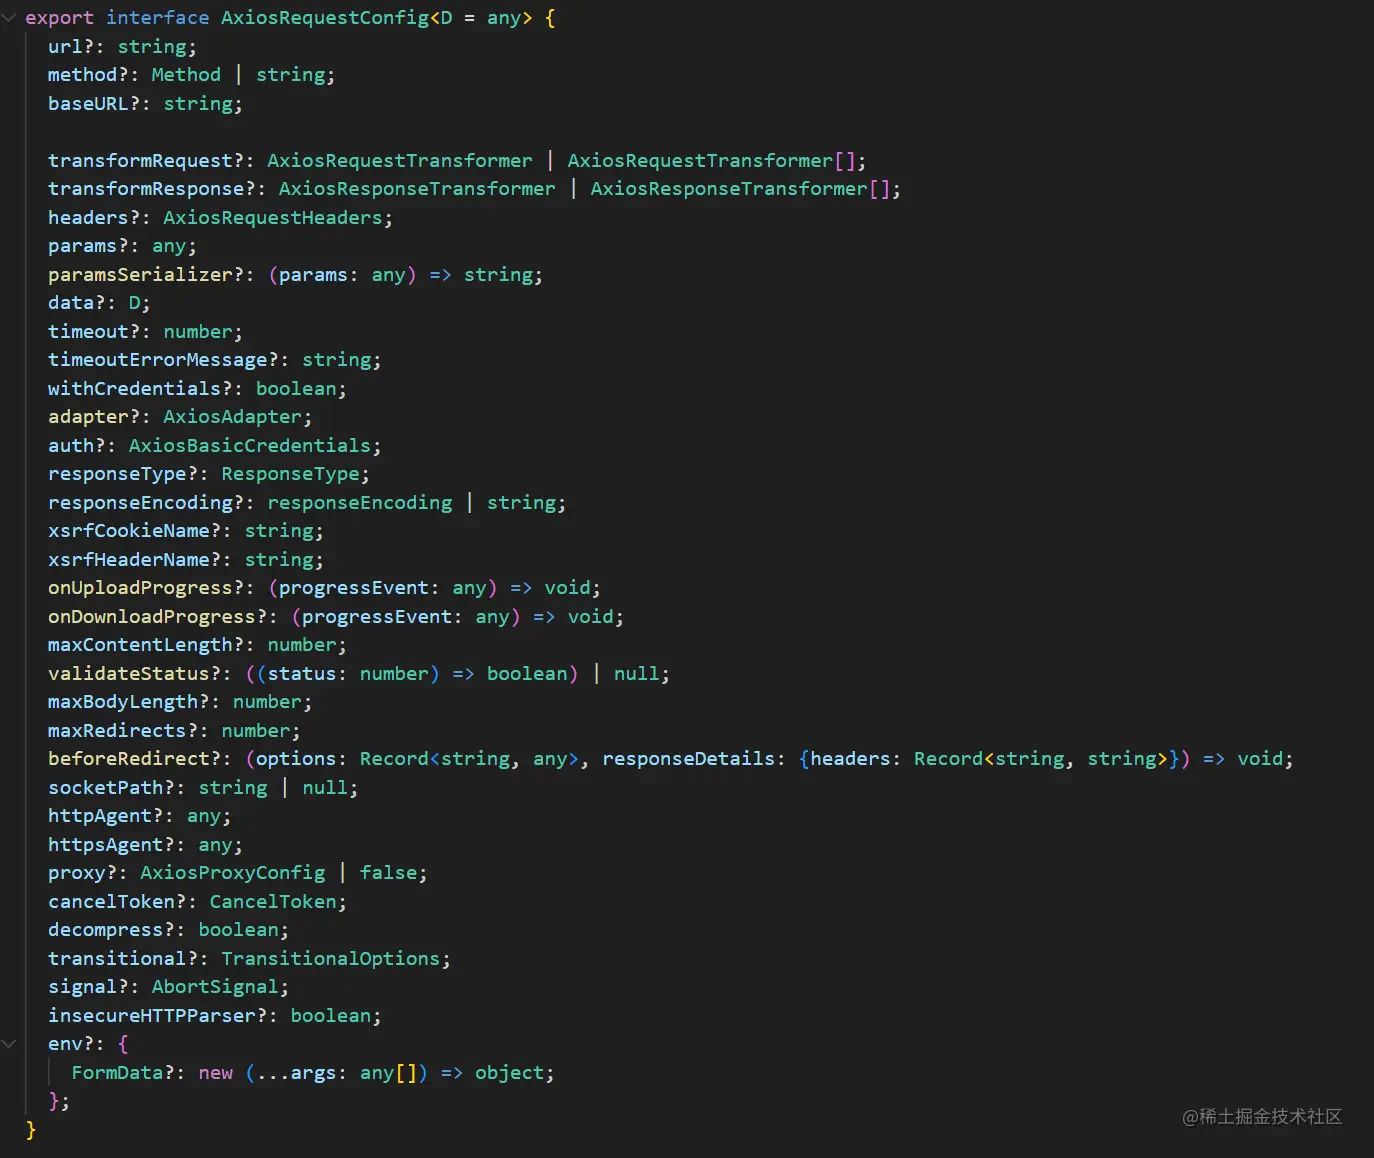This screenshot has width=1374, height=1158.
Task: Click the 'interface' keyword
Action: point(158,18)
